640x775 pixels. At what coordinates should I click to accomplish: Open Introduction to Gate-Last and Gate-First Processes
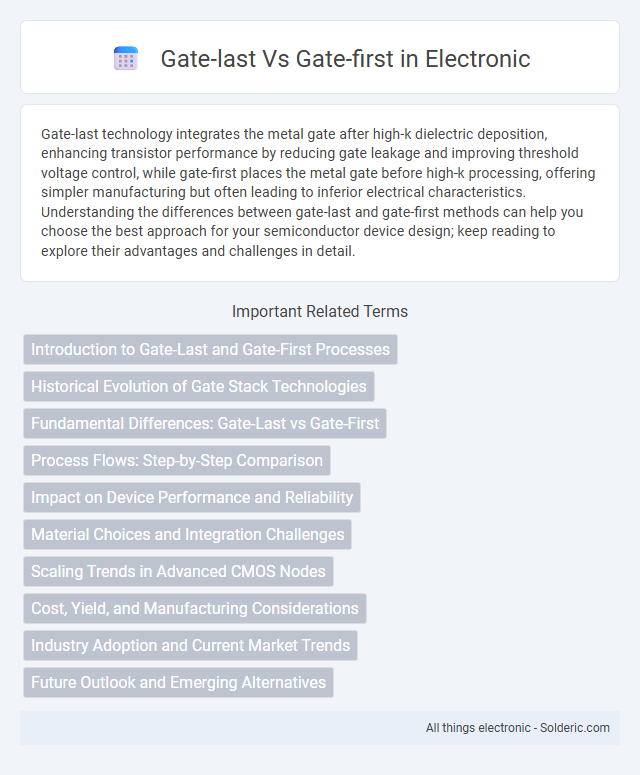(x=211, y=349)
